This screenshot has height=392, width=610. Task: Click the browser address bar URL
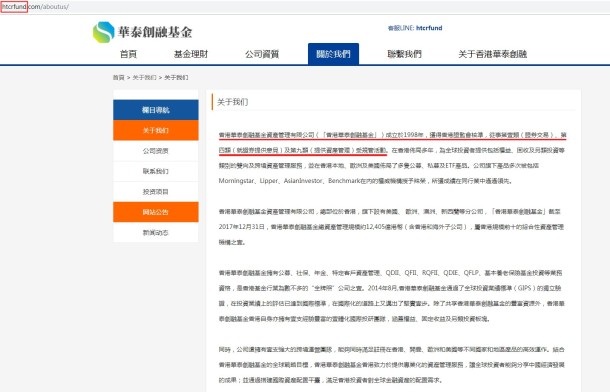tap(35, 7)
